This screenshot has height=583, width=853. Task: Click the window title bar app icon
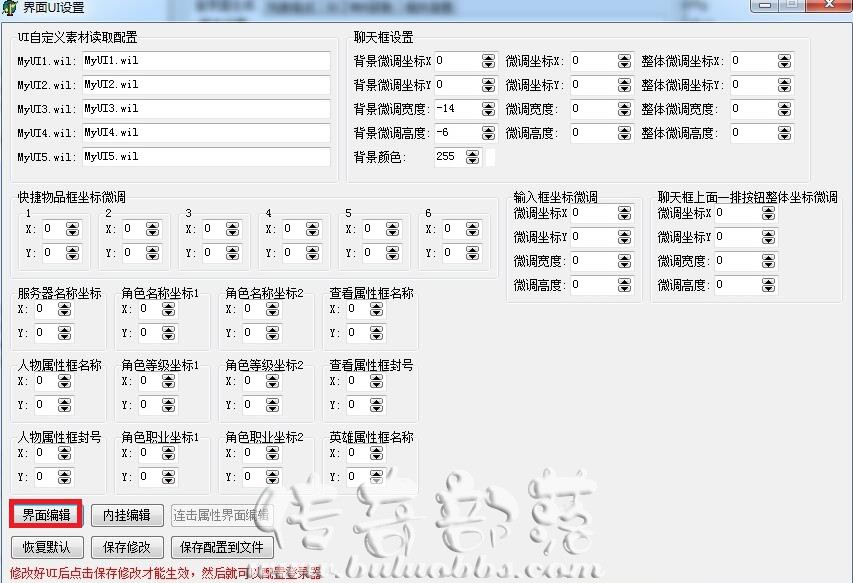pos(10,8)
